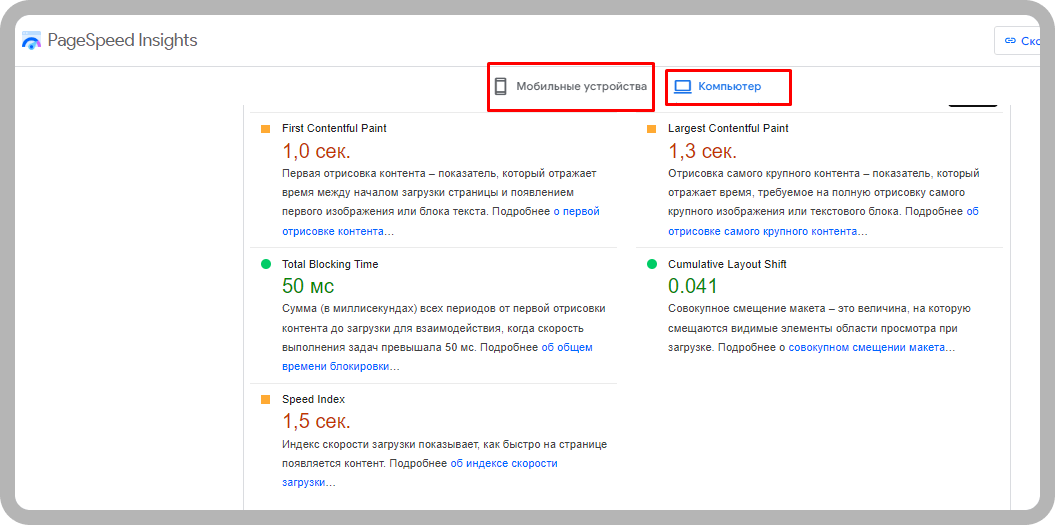Click green circle beside Cumulative Layout Shift
The height and width of the screenshot is (525, 1055).
[x=651, y=265]
